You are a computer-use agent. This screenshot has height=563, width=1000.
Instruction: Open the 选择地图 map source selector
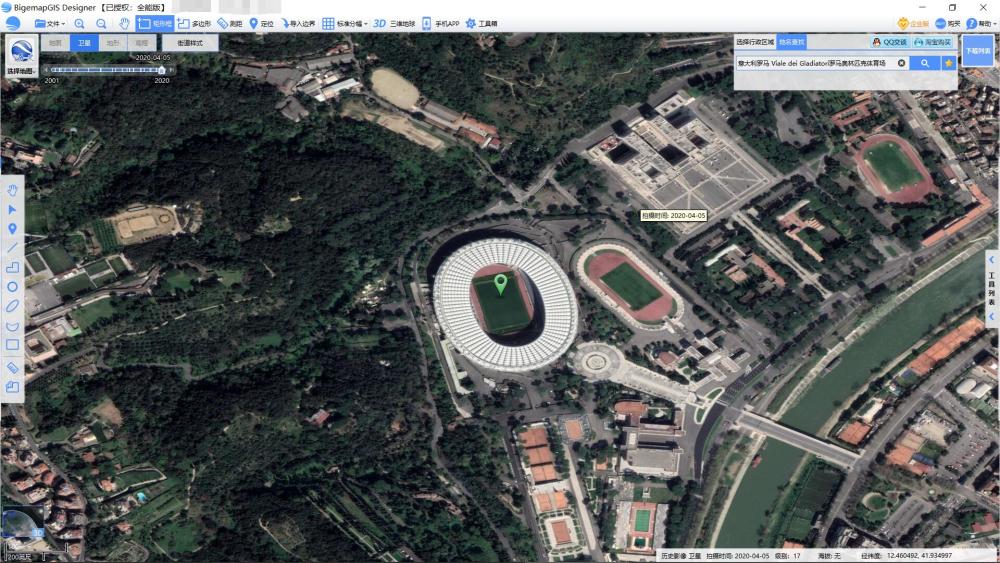point(20,56)
